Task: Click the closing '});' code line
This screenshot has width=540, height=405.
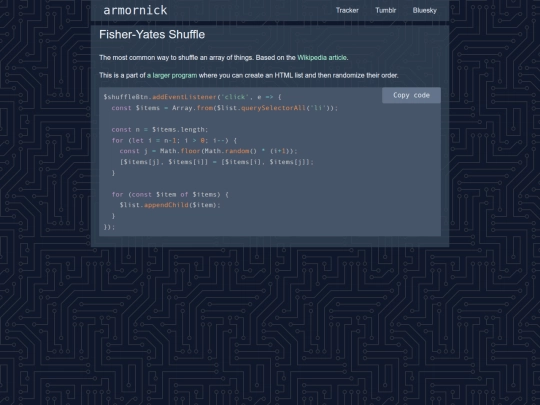Action: point(109,227)
